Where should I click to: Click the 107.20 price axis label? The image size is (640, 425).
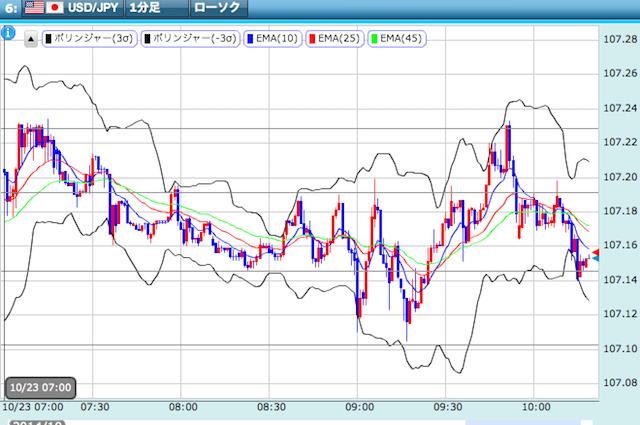tap(620, 177)
